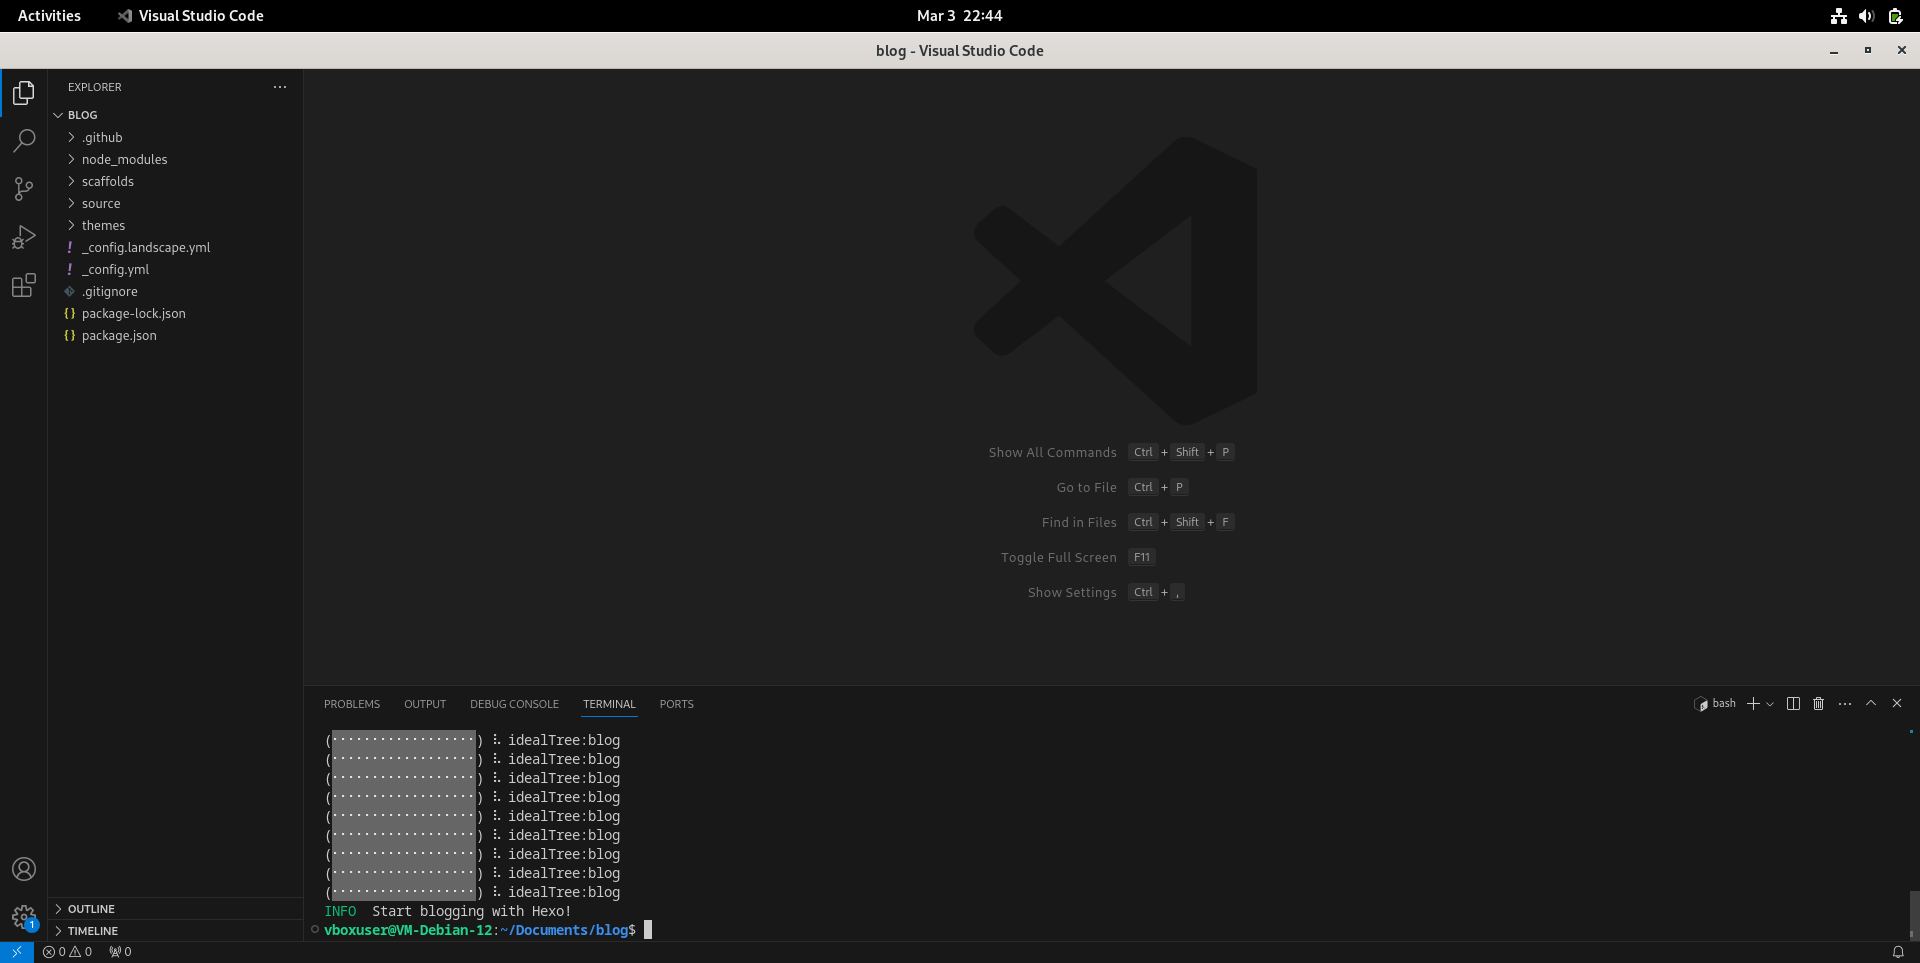Open the network icon in system tray
Image resolution: width=1920 pixels, height=963 pixels.
1839,16
